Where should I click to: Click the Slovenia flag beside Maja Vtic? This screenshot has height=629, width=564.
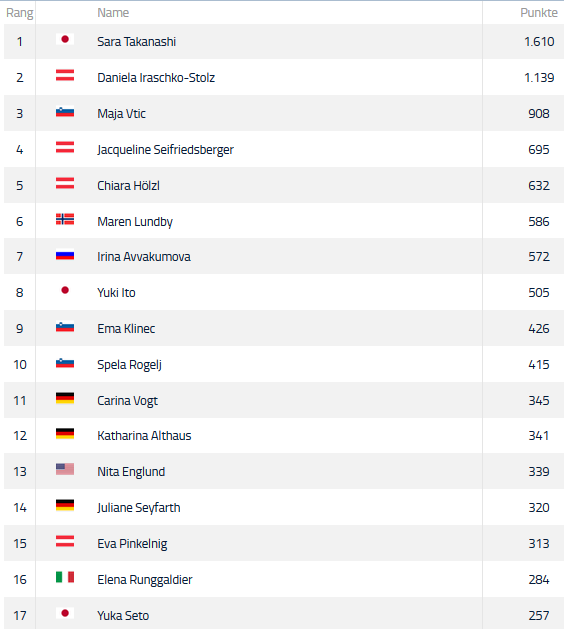pos(65,112)
